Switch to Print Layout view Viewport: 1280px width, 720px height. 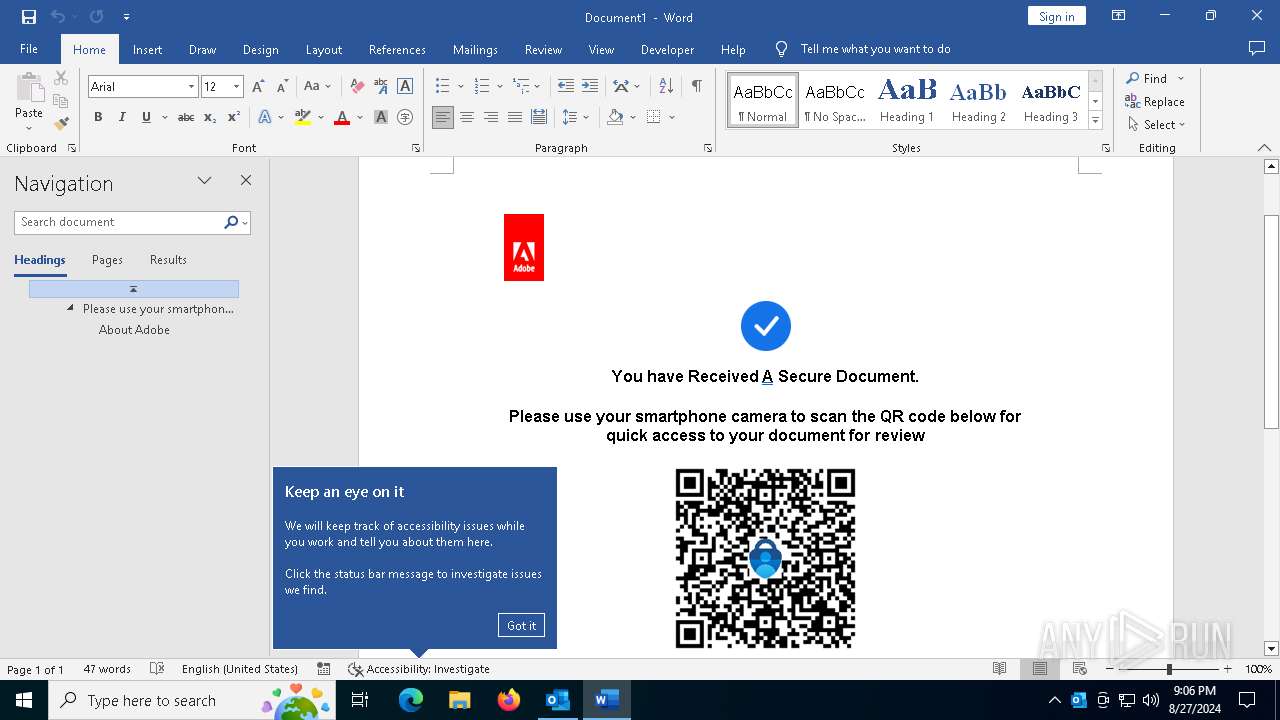1040,669
